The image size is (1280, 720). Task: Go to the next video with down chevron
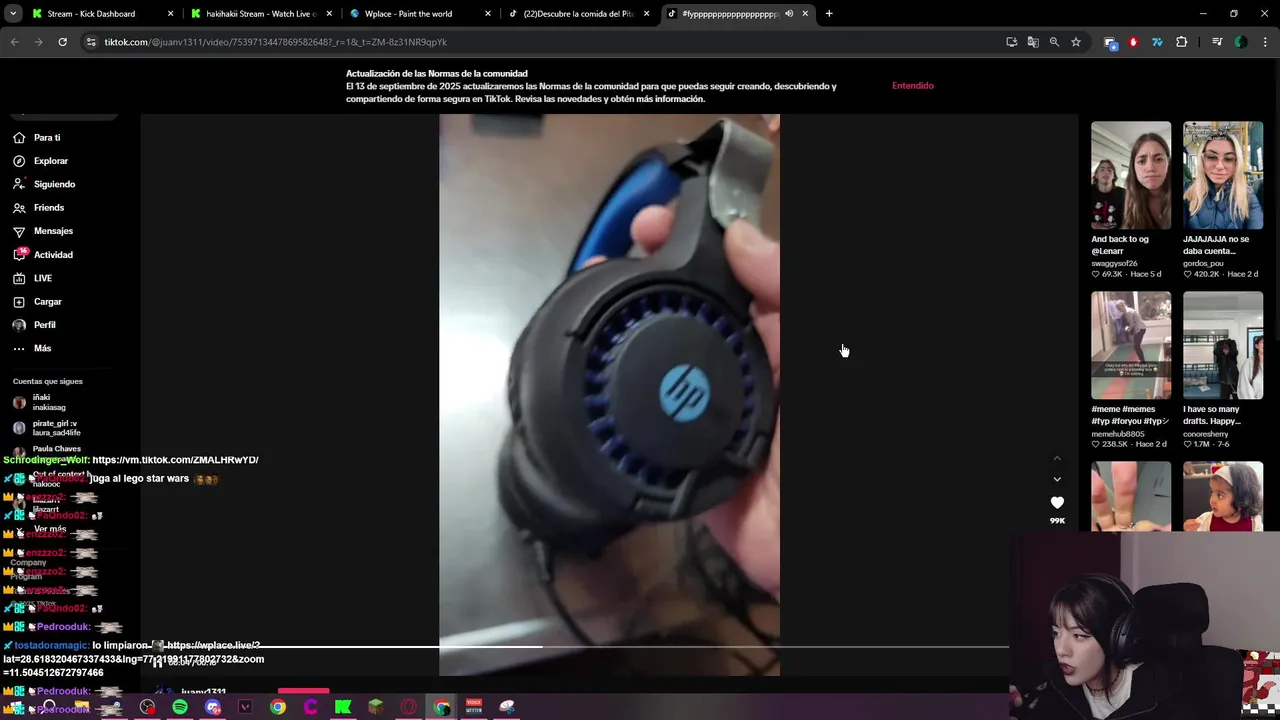[1057, 479]
